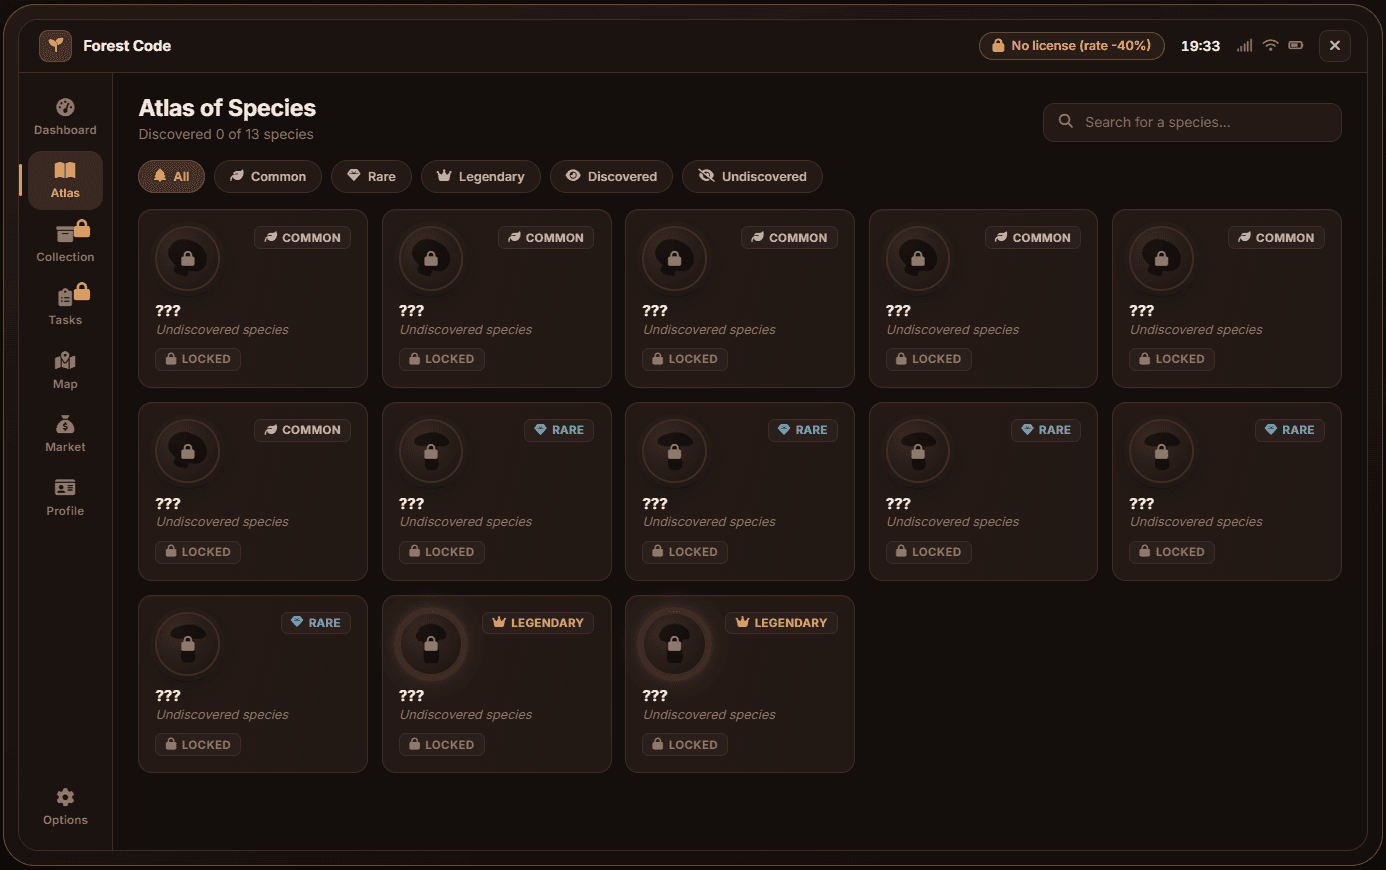Viewport: 1386px width, 870px height.
Task: Open the first Common species card
Action: click(x=253, y=298)
